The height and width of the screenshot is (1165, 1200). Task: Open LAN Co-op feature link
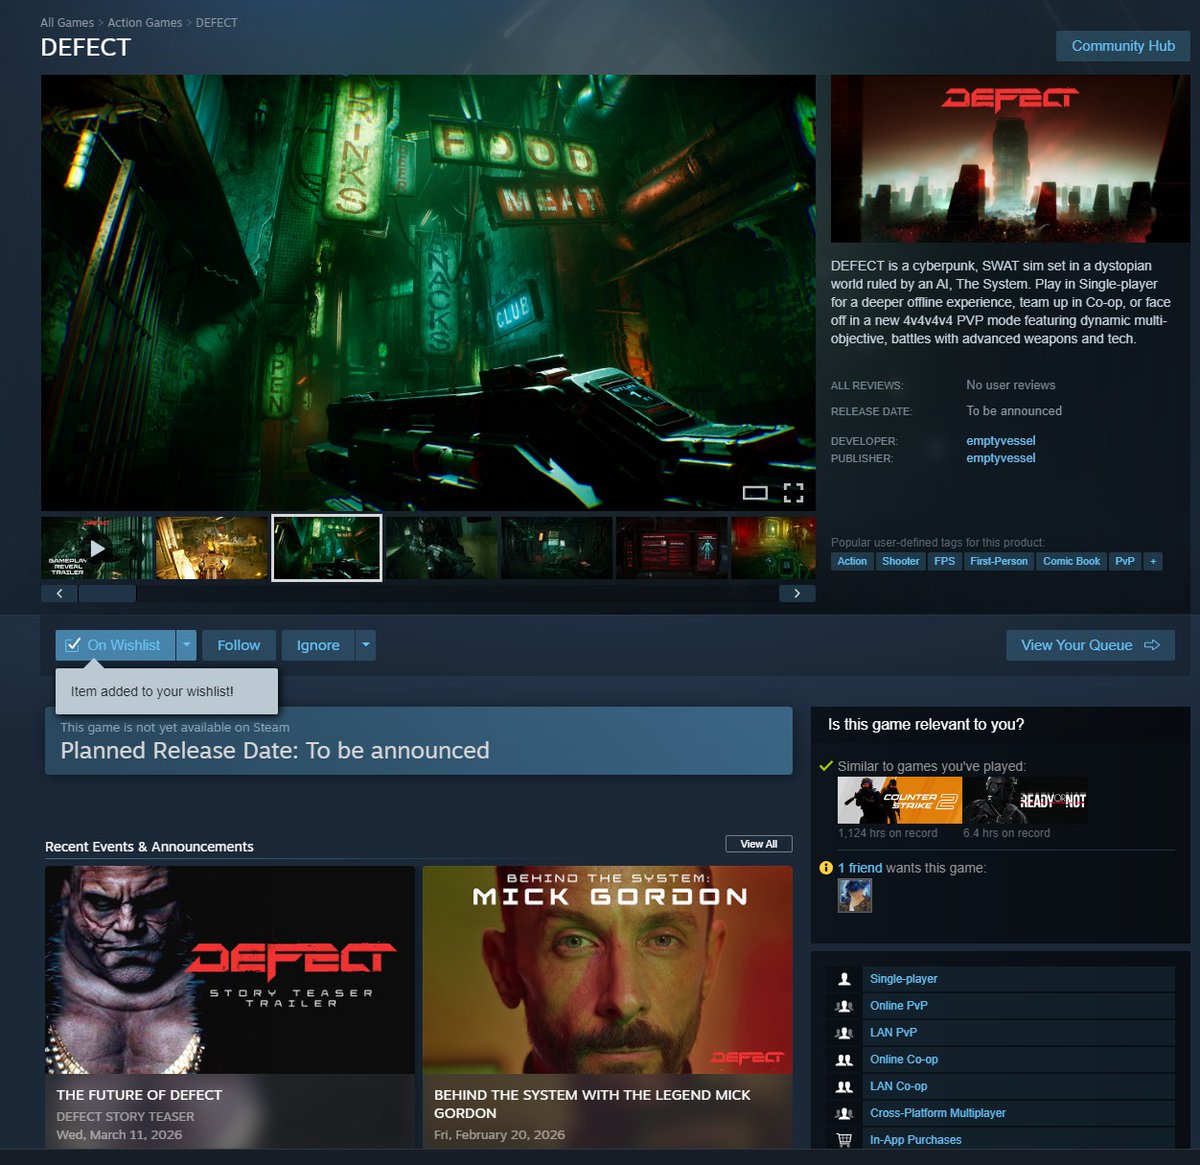coord(898,1087)
